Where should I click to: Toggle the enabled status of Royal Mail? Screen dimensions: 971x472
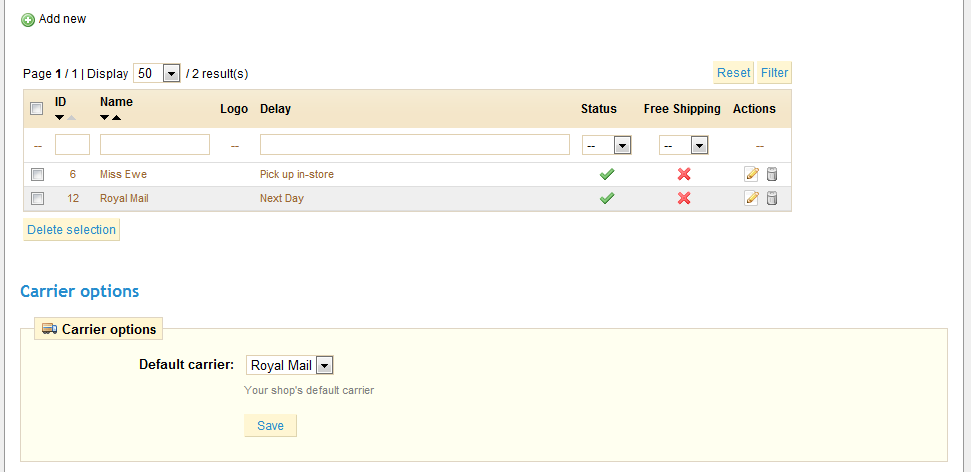point(606,198)
